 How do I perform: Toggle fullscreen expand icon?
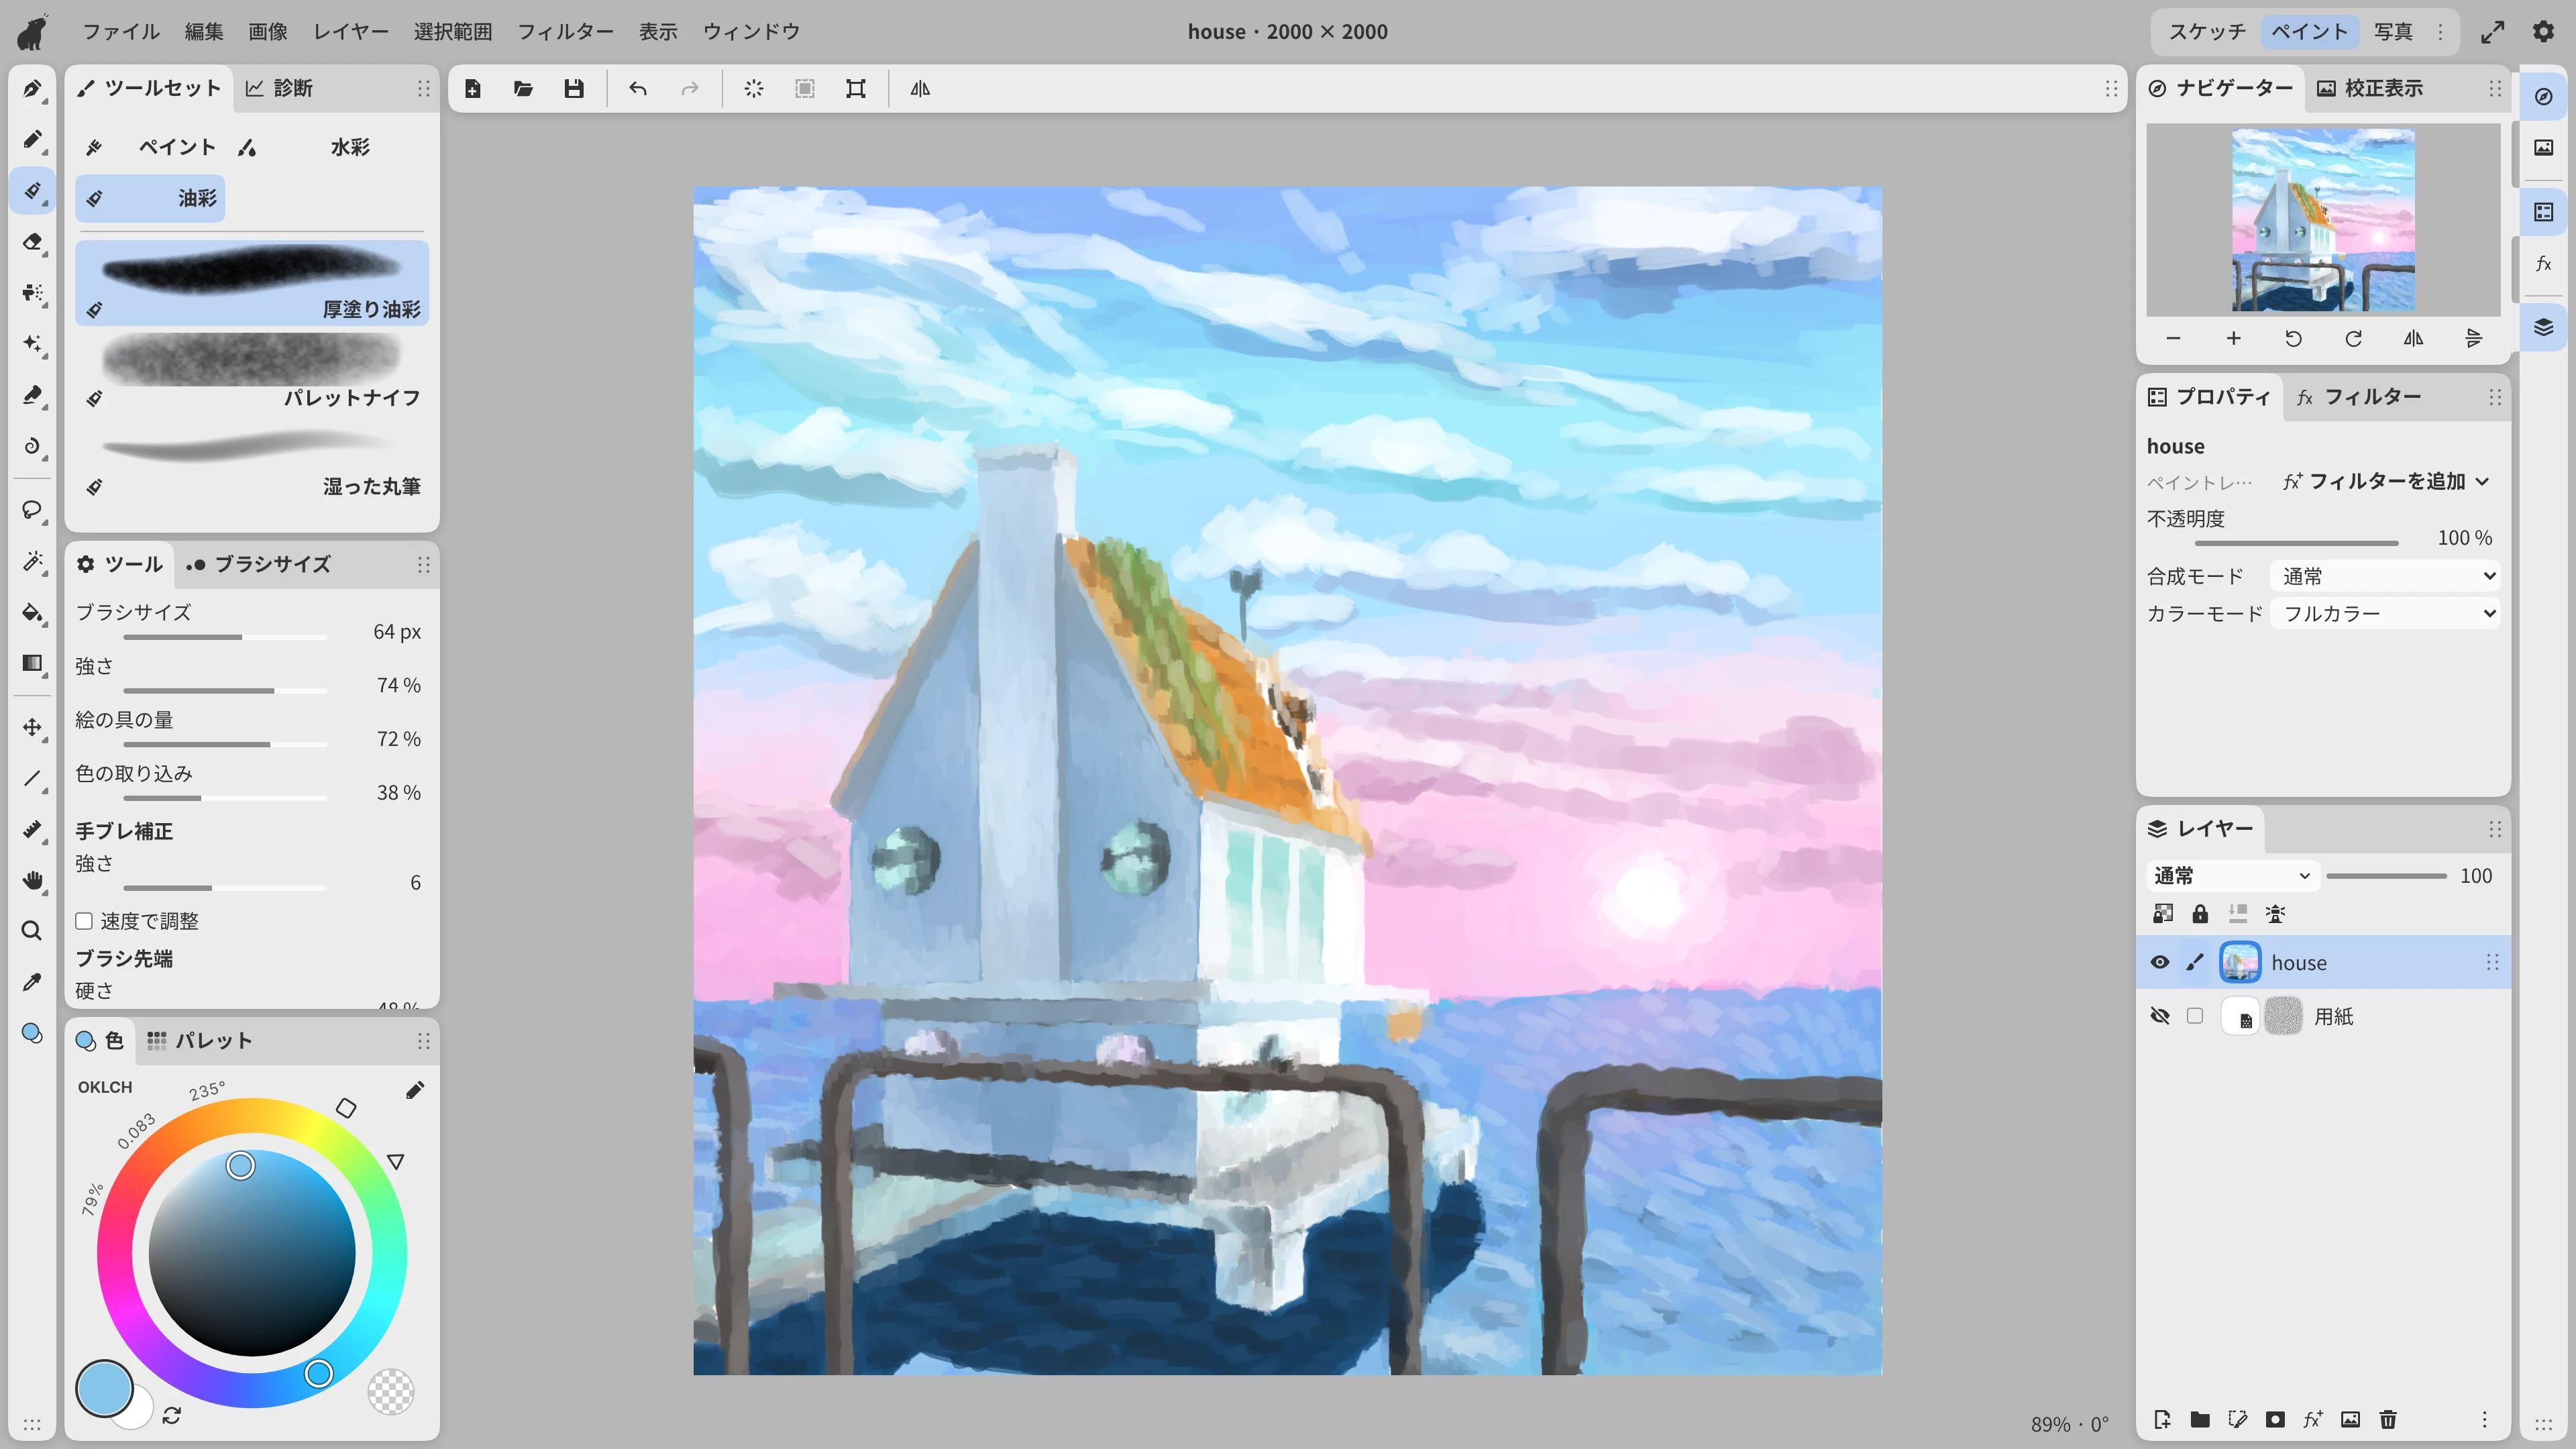(2493, 31)
